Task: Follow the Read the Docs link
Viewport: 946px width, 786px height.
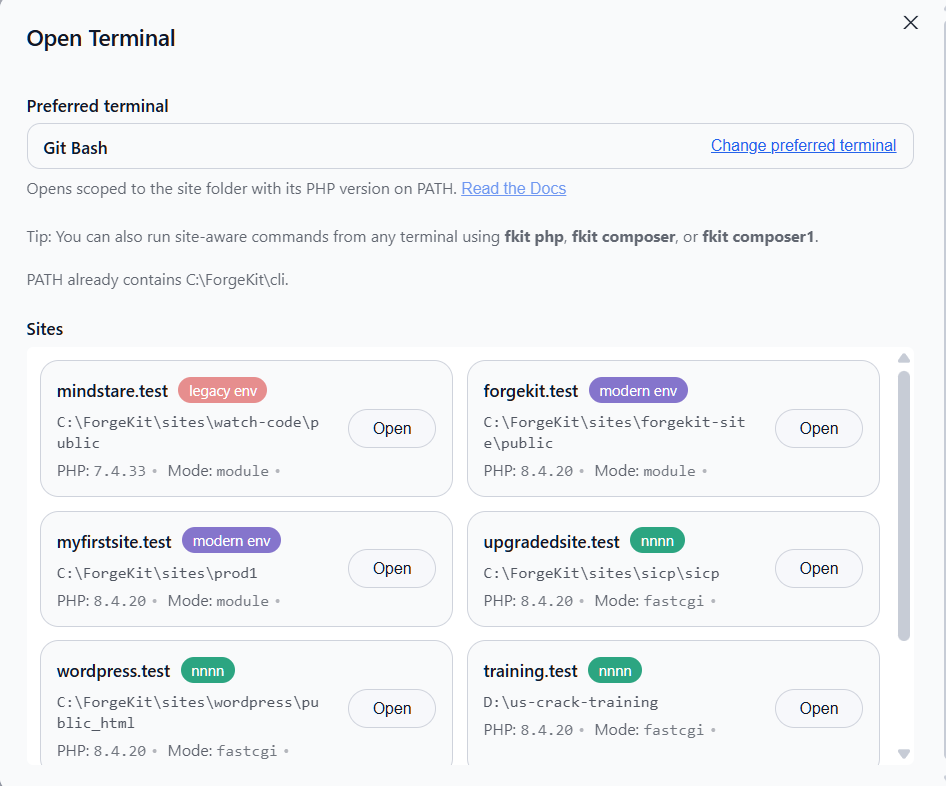Action: point(513,189)
